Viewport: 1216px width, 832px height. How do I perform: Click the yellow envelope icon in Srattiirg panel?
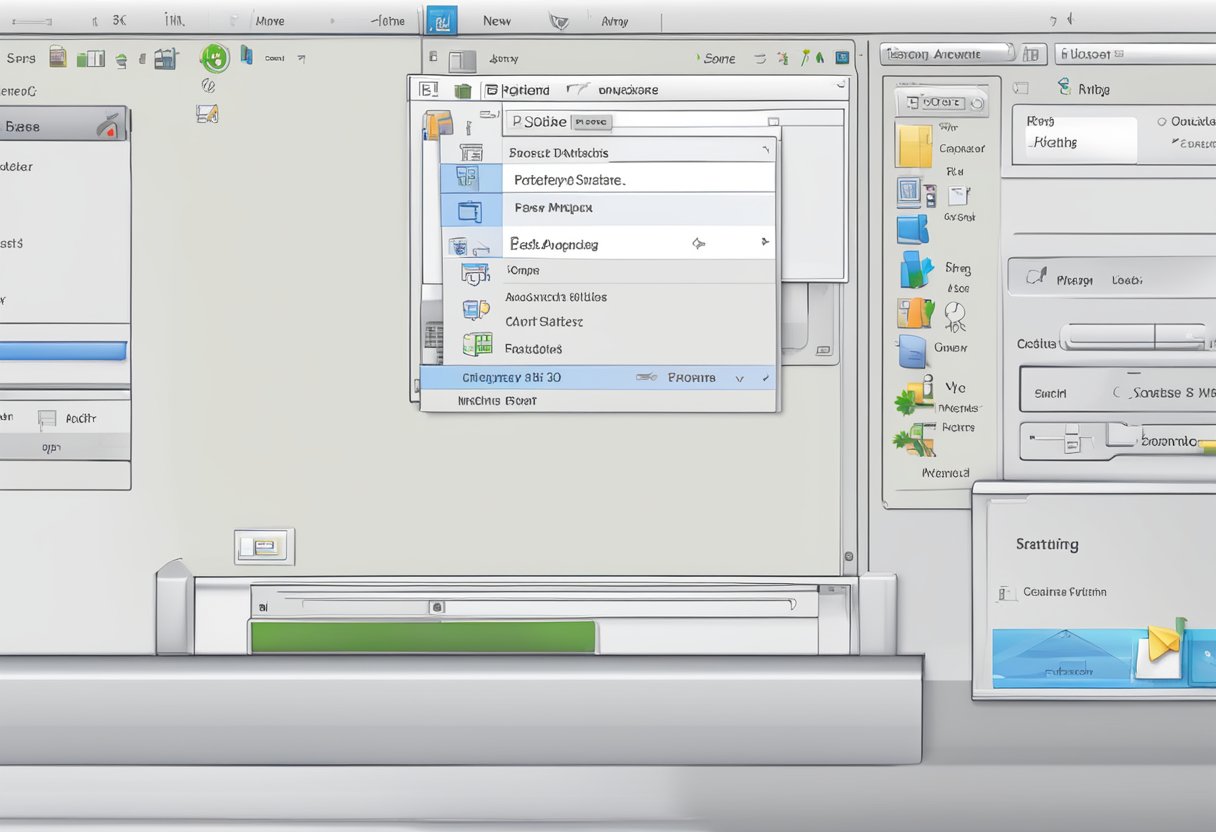(x=1162, y=642)
